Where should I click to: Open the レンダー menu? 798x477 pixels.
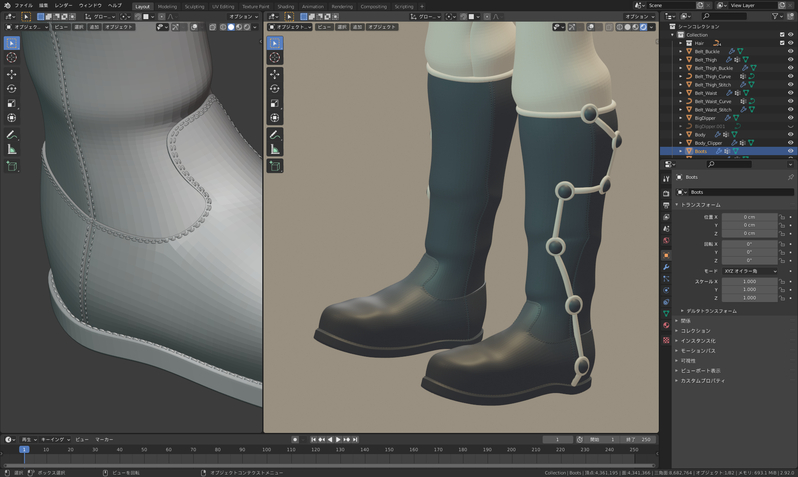tap(64, 6)
